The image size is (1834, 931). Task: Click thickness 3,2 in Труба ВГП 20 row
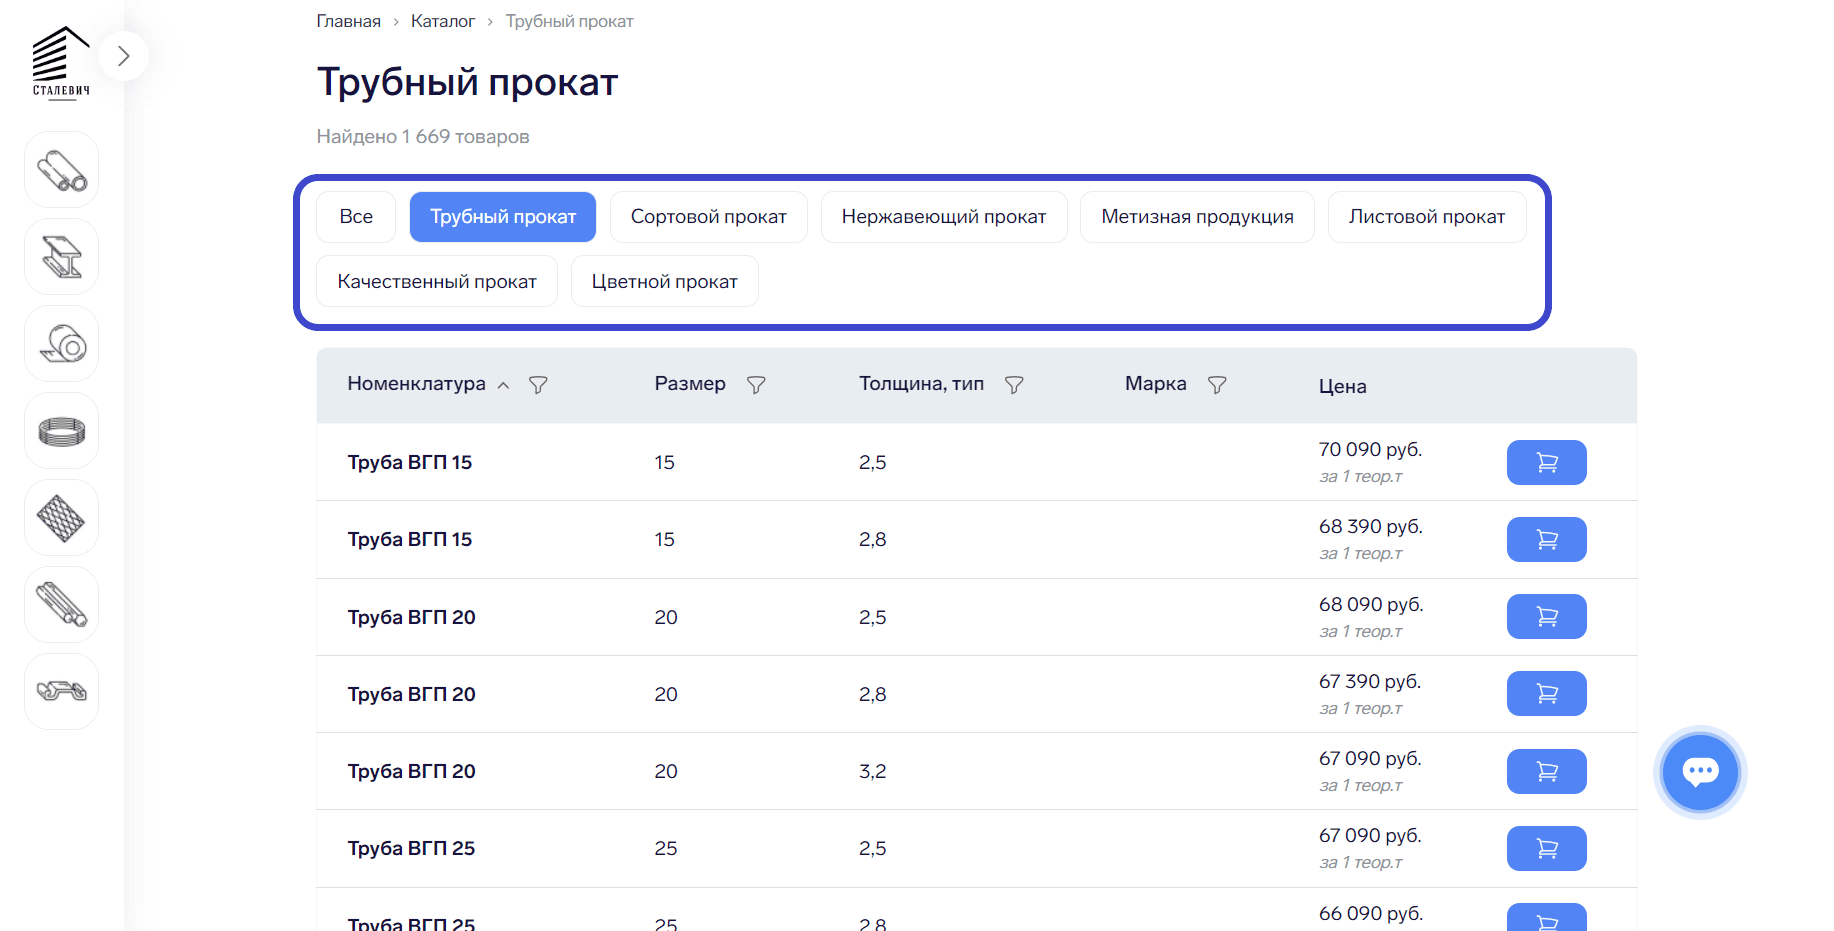point(873,771)
